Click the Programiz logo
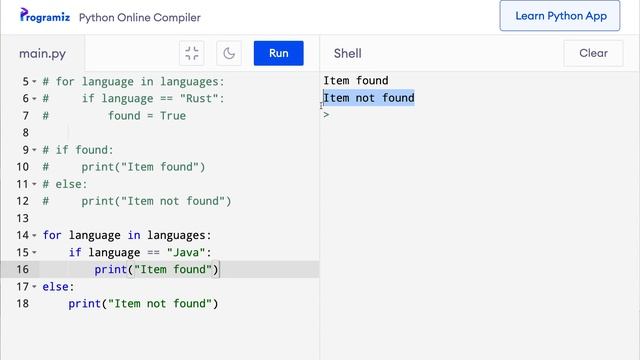This screenshot has width=640, height=360. coord(44,16)
